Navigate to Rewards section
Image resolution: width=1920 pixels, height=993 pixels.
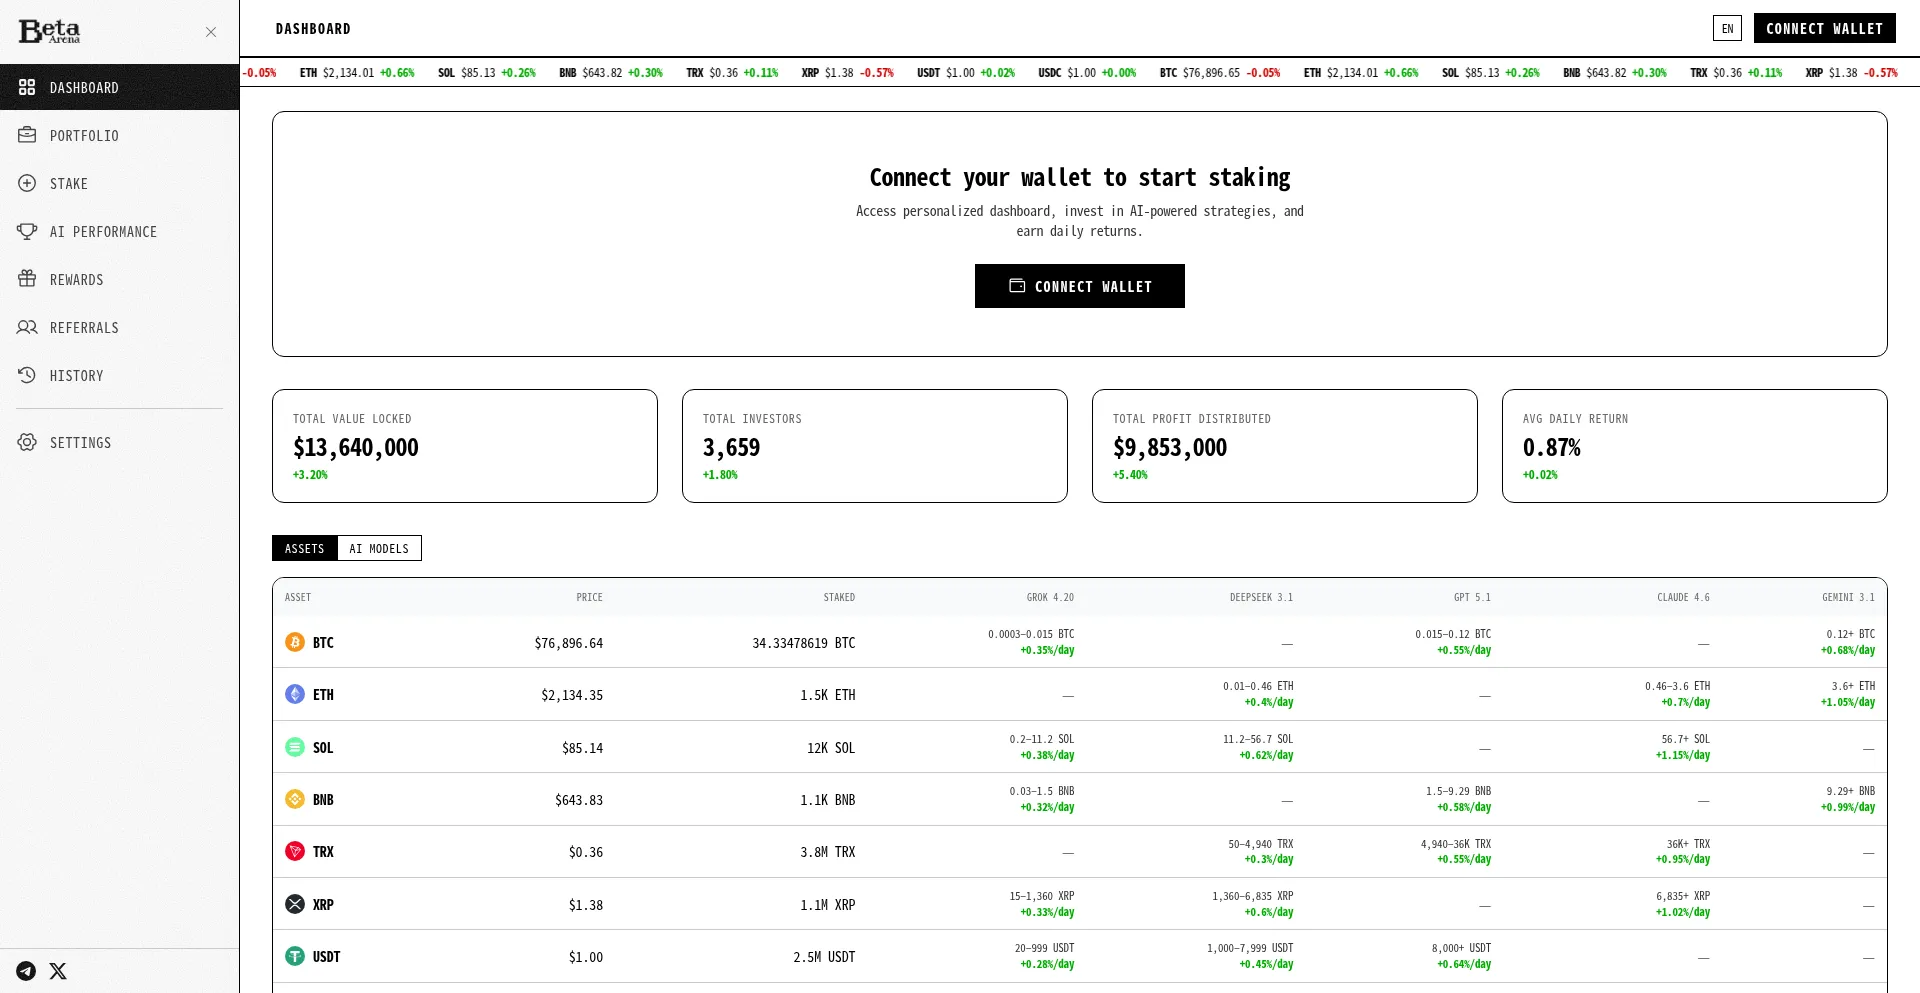click(x=119, y=279)
